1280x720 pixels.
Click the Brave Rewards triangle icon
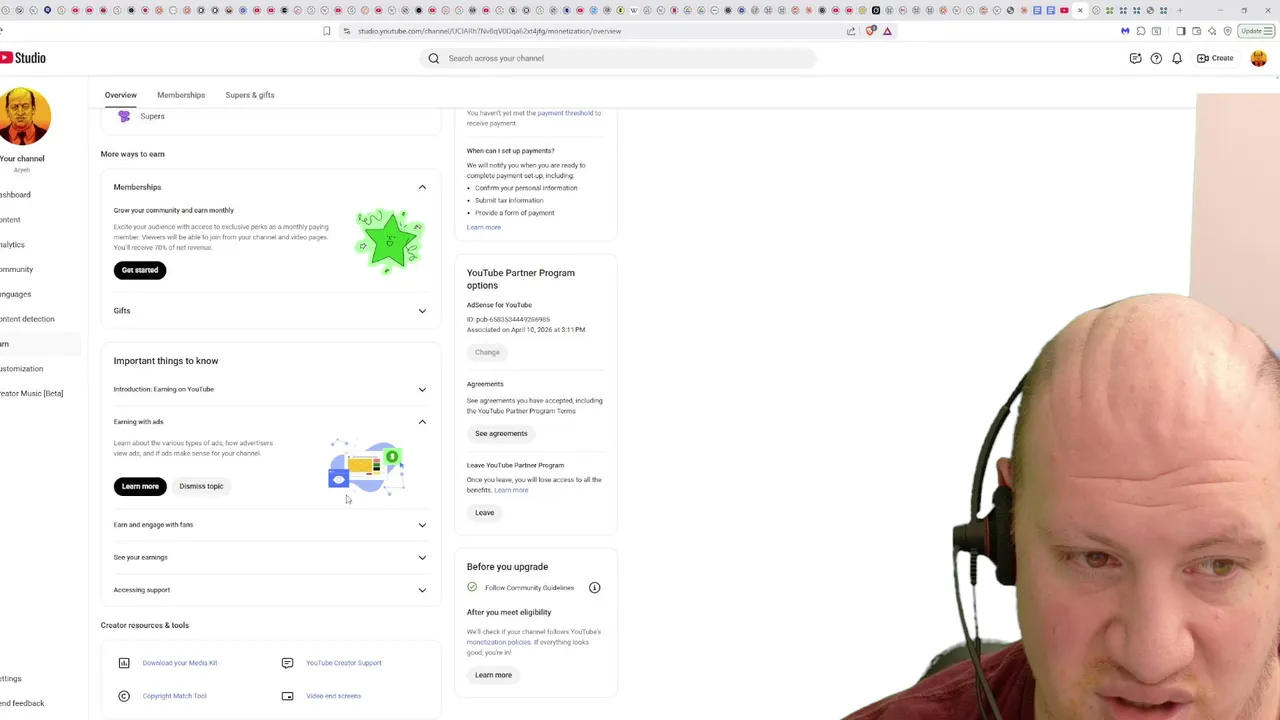(887, 31)
